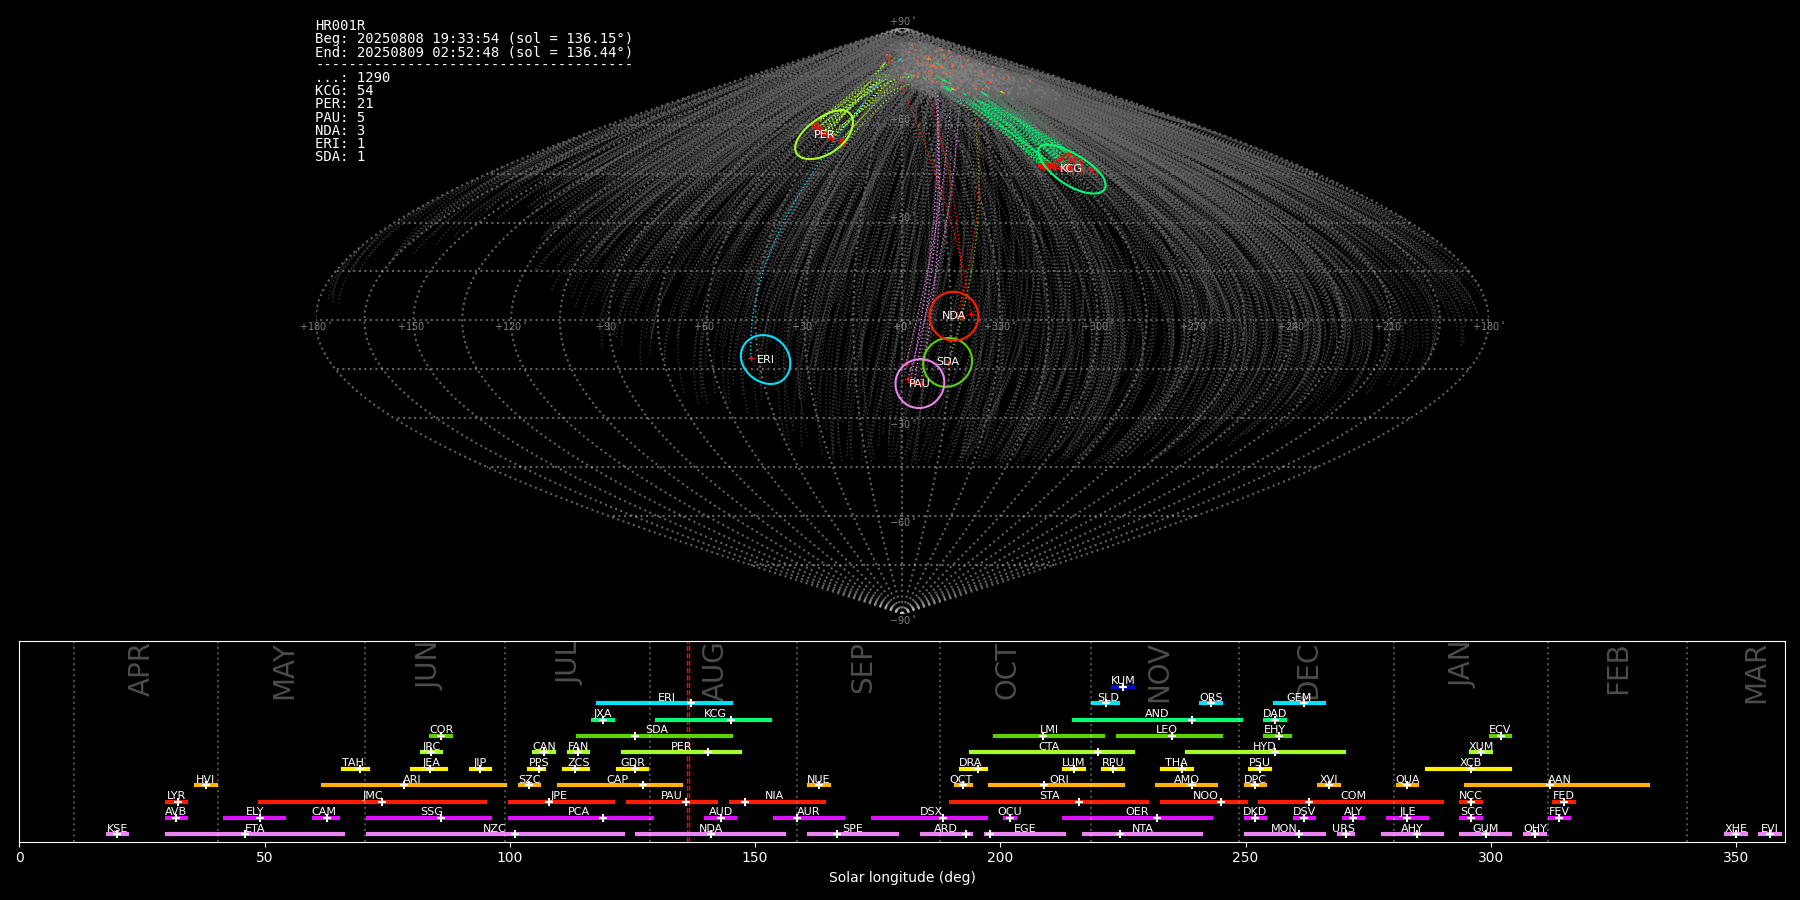This screenshot has width=1800, height=900.
Task: Select the pink ETA shower bar on the timeline
Action: pyautogui.click(x=255, y=834)
